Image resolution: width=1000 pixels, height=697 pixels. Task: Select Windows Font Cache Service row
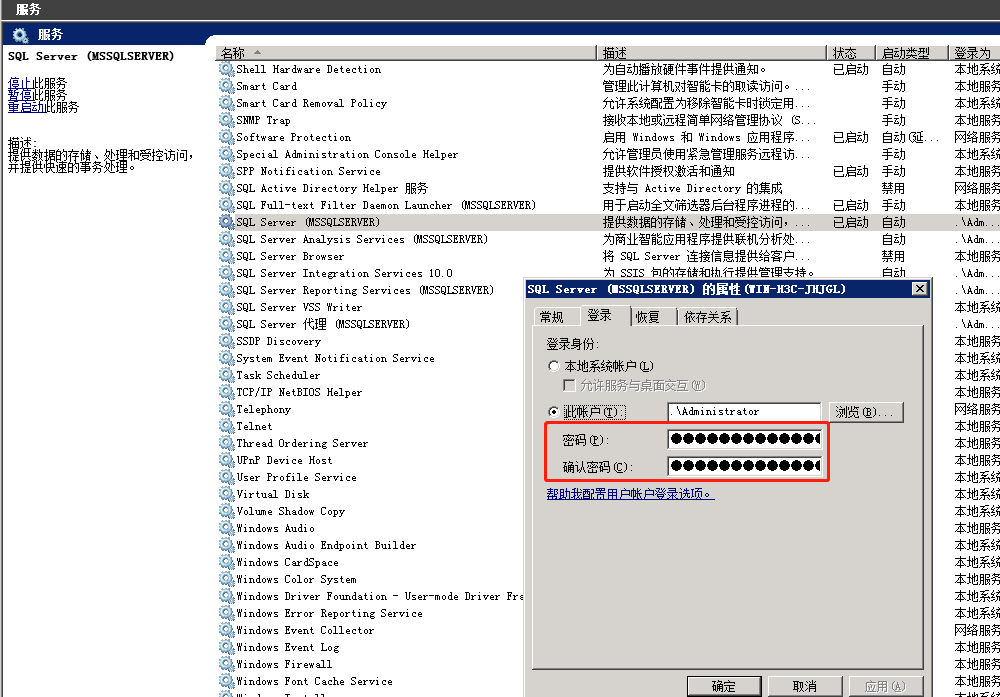tap(370, 681)
